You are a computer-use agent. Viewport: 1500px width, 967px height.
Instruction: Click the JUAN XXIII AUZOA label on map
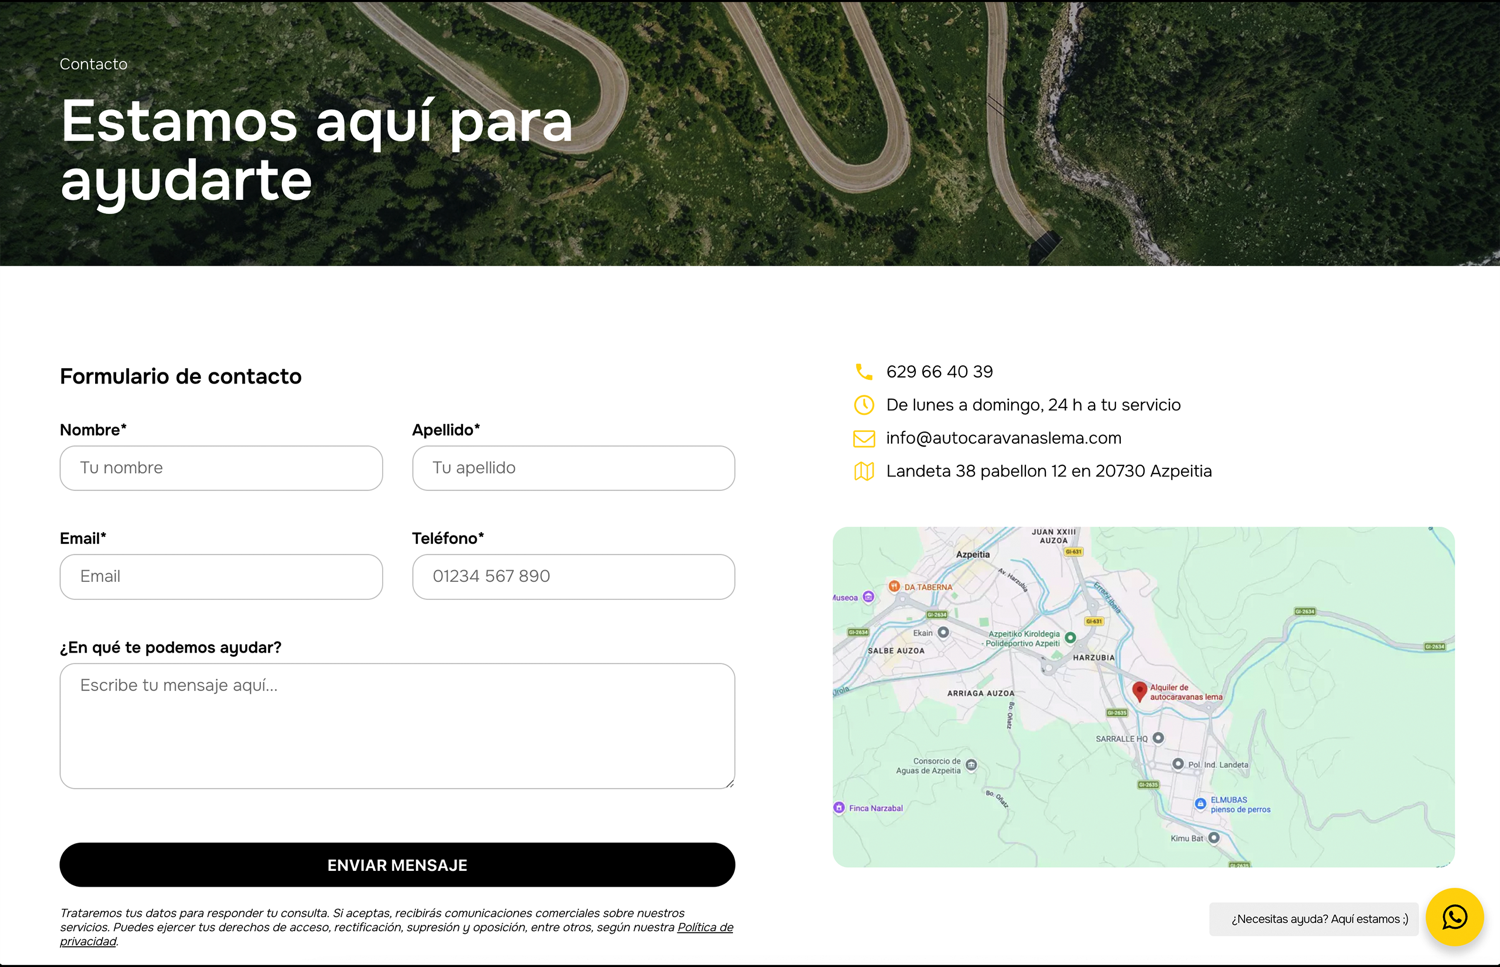pyautogui.click(x=1053, y=536)
